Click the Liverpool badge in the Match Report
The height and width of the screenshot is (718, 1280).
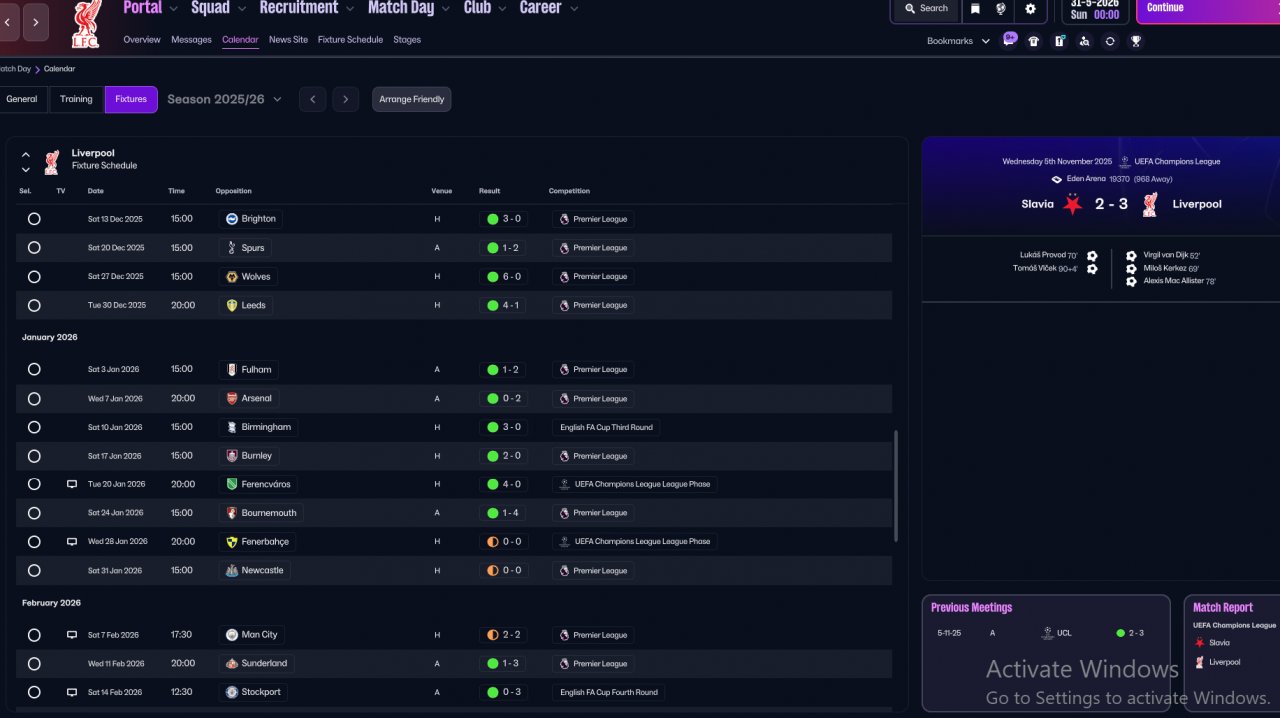point(1199,662)
